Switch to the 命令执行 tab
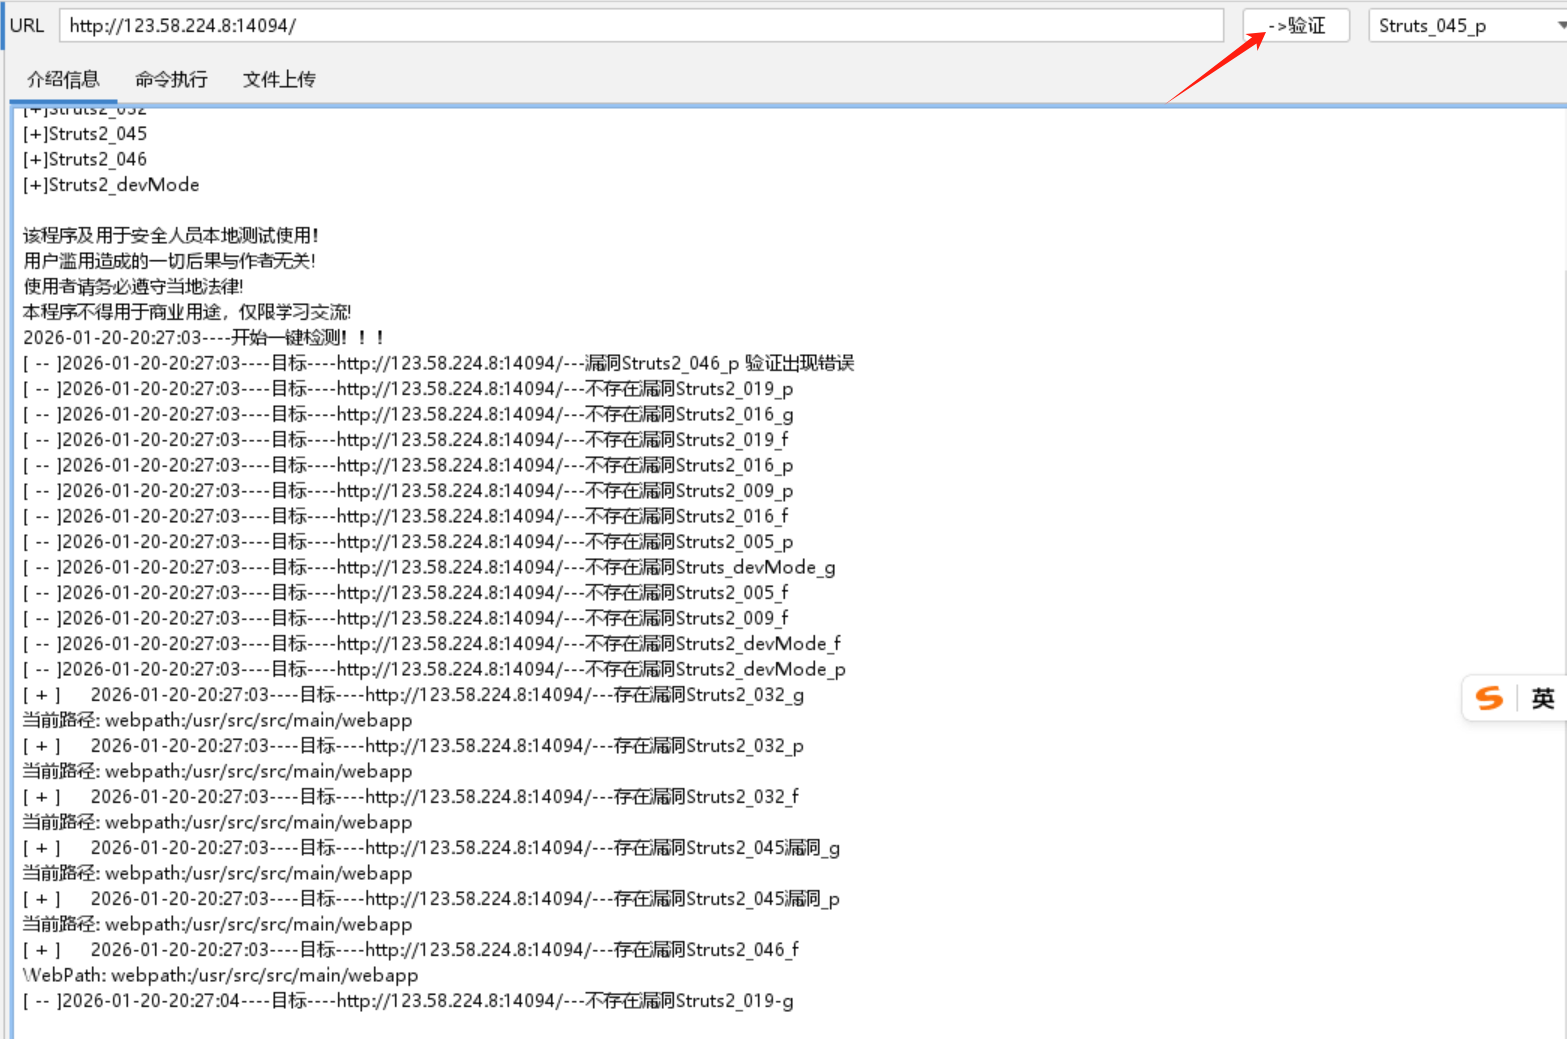The width and height of the screenshot is (1567, 1039). (x=171, y=79)
